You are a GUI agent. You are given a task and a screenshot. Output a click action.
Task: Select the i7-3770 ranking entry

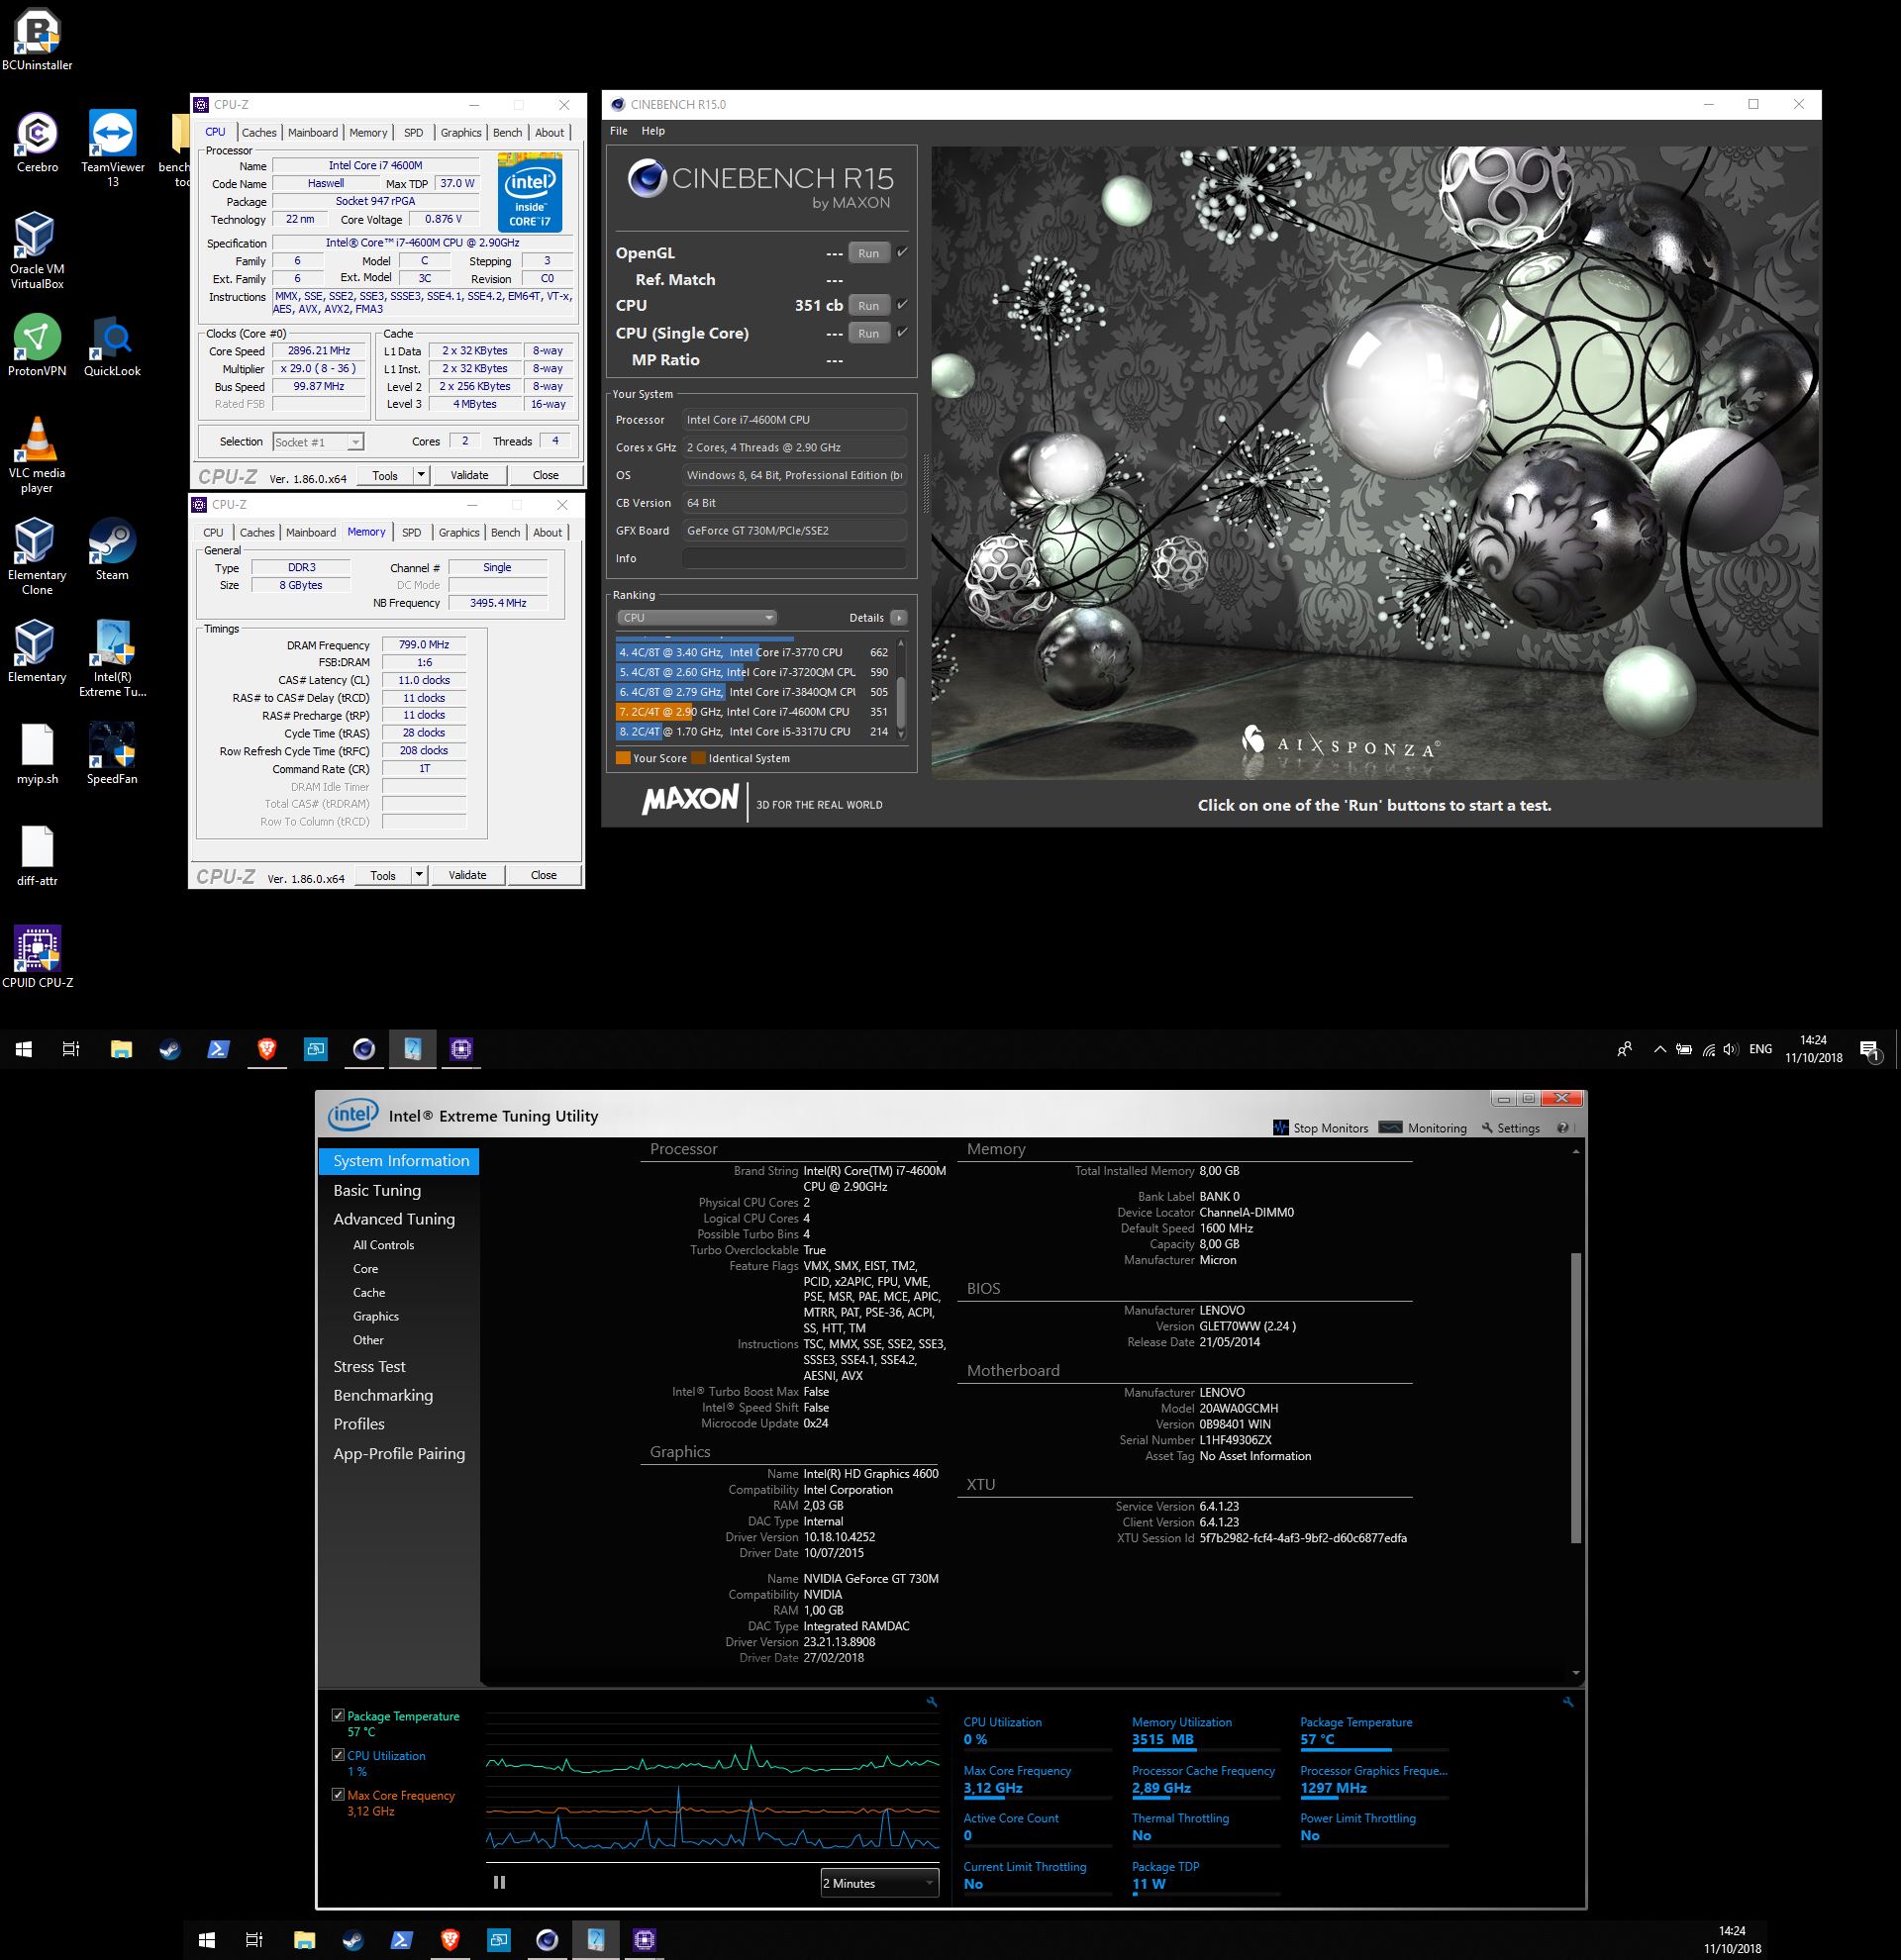click(x=754, y=652)
